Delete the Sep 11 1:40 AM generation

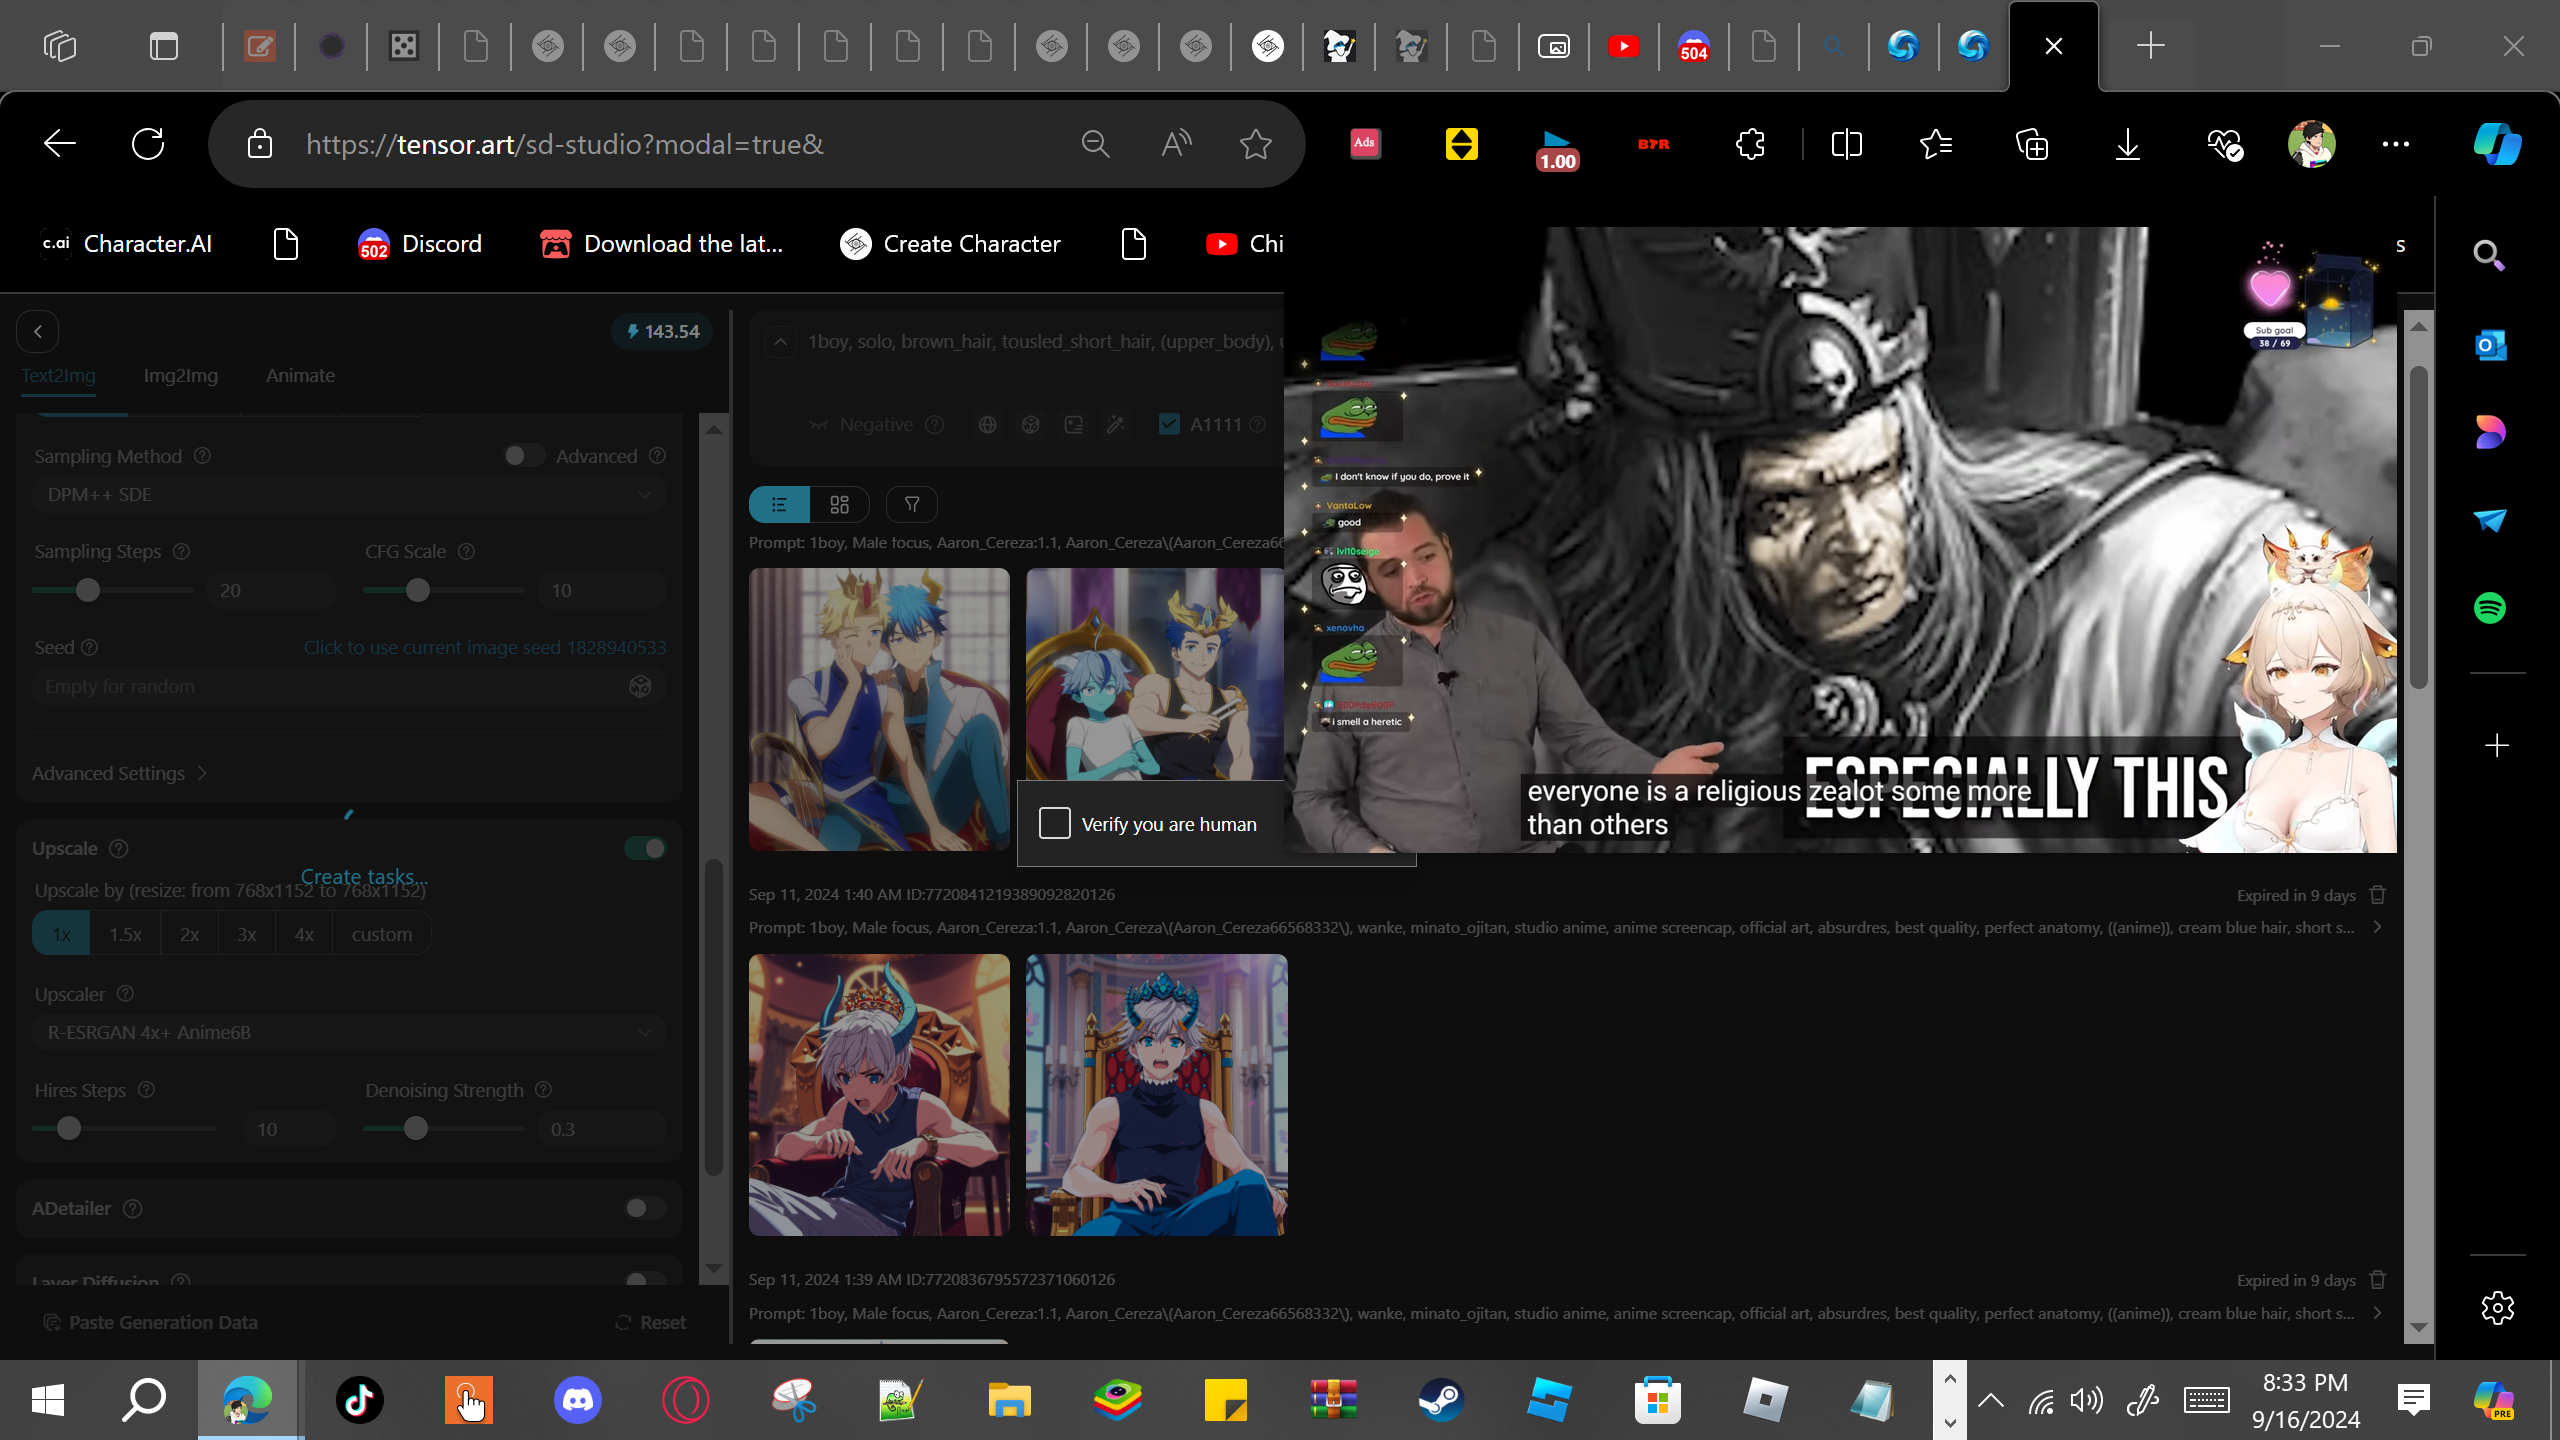tap(2378, 894)
